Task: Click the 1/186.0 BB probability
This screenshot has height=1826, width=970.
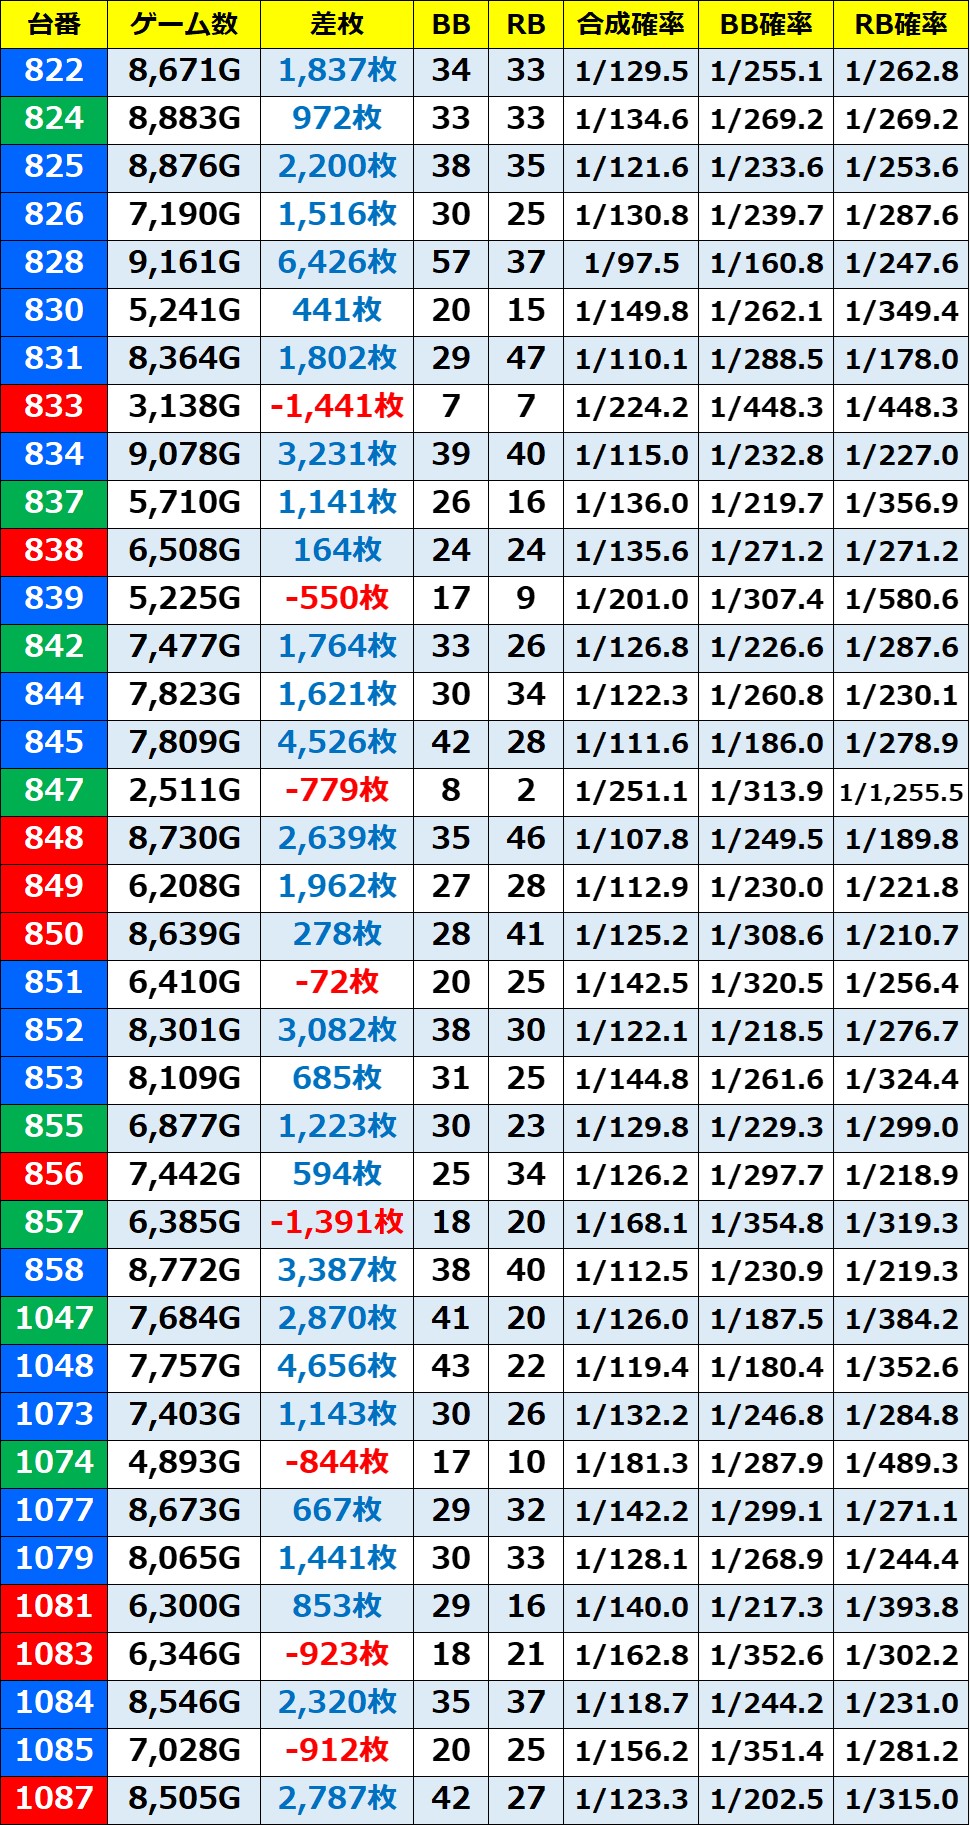Action: point(766,745)
